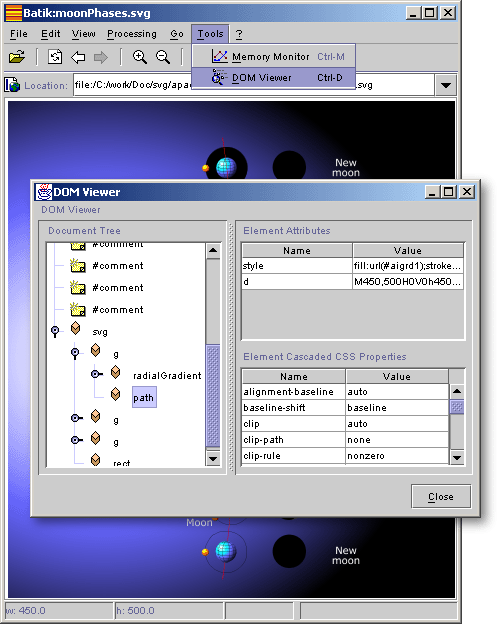Click the Batik title bar application icon
This screenshot has width=500, height=628.
[14, 13]
